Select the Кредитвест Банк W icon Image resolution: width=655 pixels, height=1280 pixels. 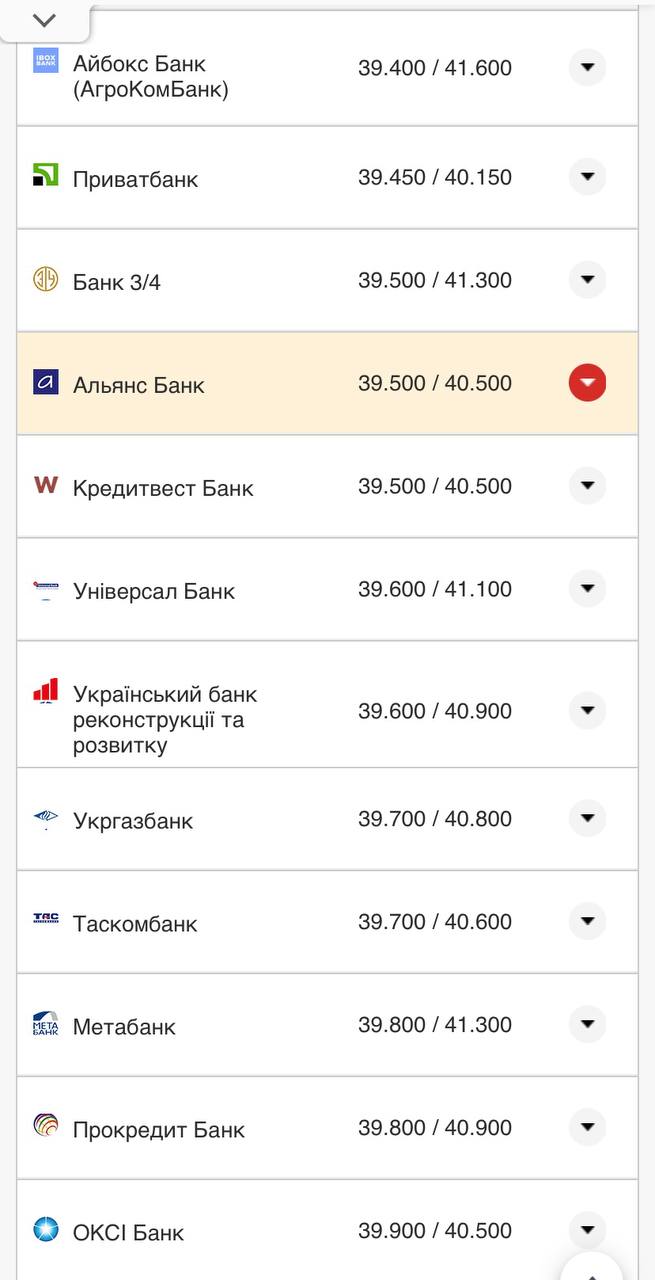(45, 485)
